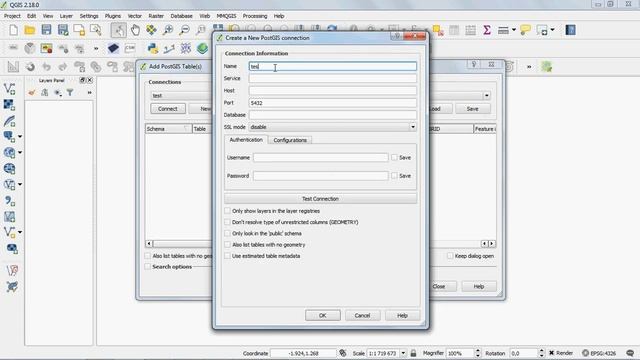The image size is (640, 360).
Task: Click the Save Project As icon
Action: 63,30
